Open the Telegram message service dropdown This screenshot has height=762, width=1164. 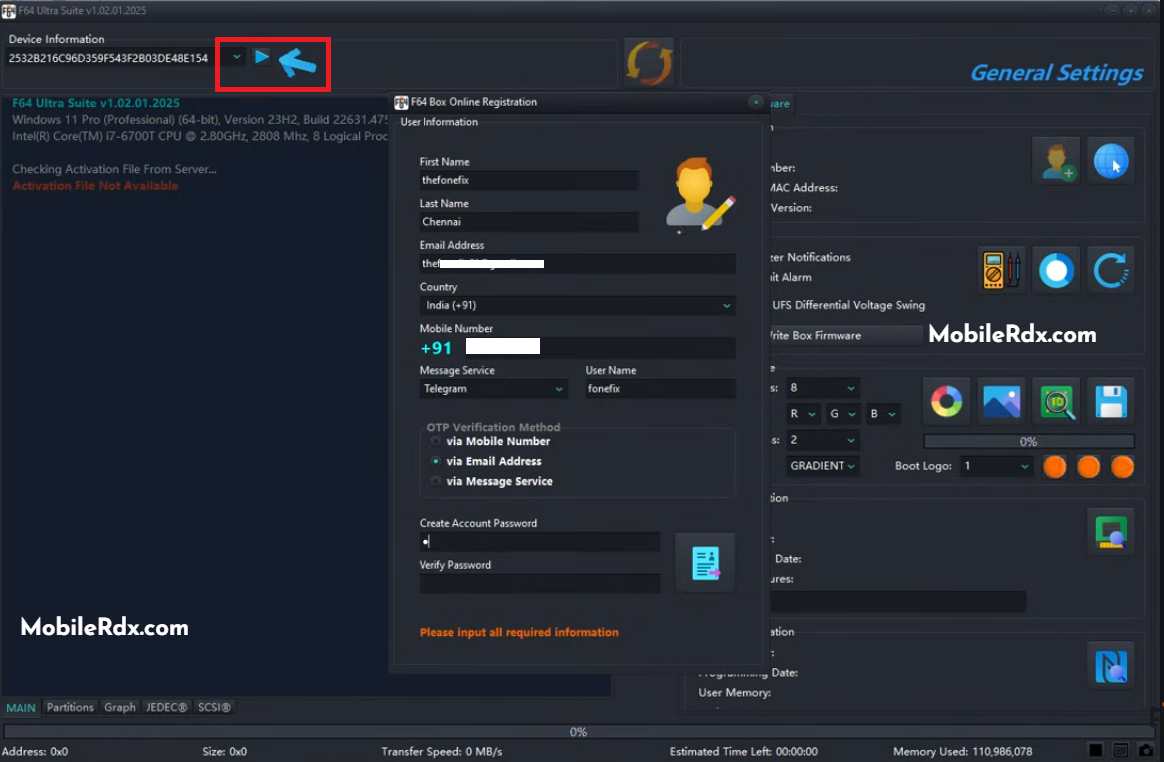[x=494, y=388]
